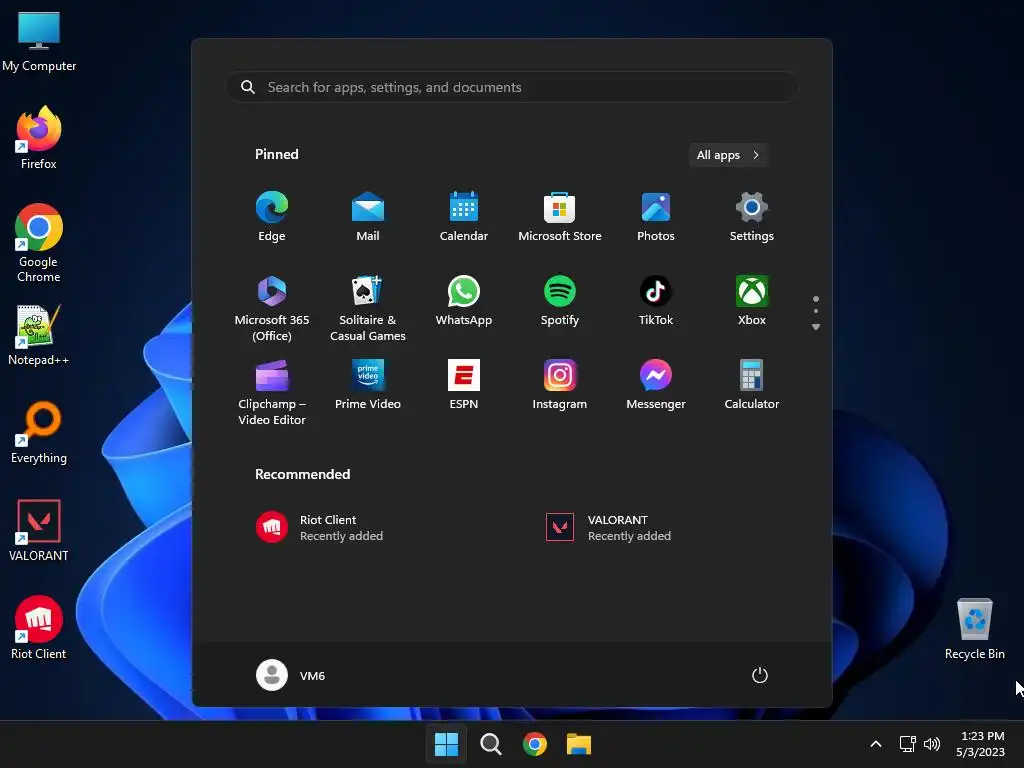Click the network tray icon
This screenshot has height=768, width=1024.
[908, 744]
